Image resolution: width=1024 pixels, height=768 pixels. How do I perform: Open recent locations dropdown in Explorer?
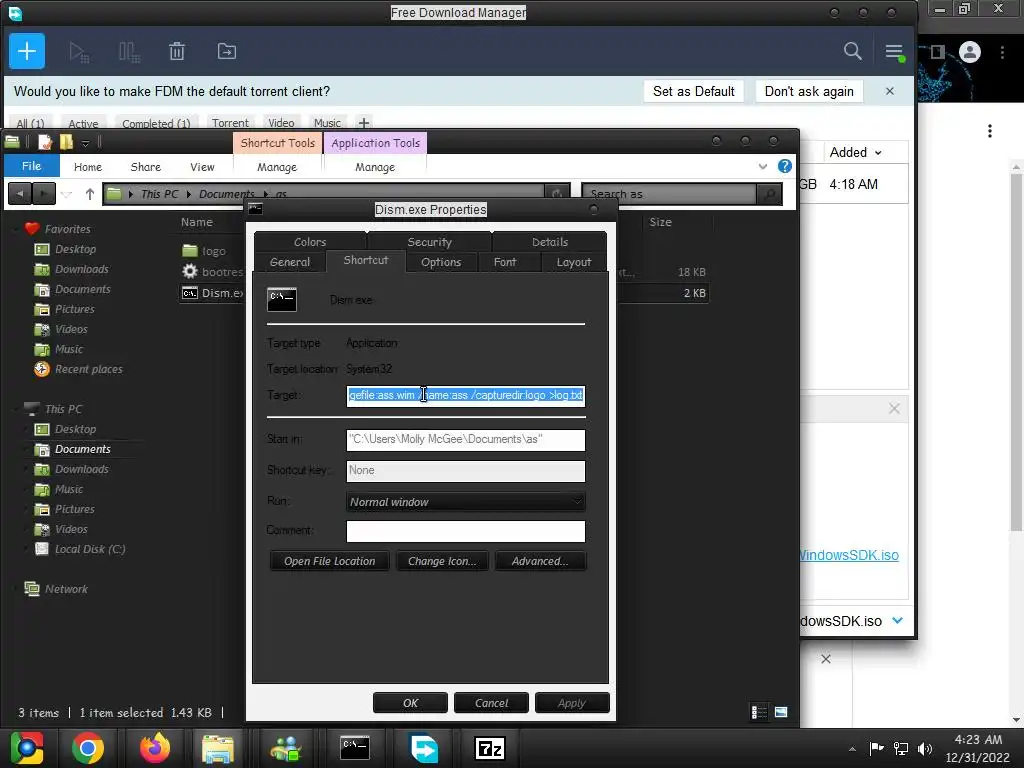click(66, 194)
